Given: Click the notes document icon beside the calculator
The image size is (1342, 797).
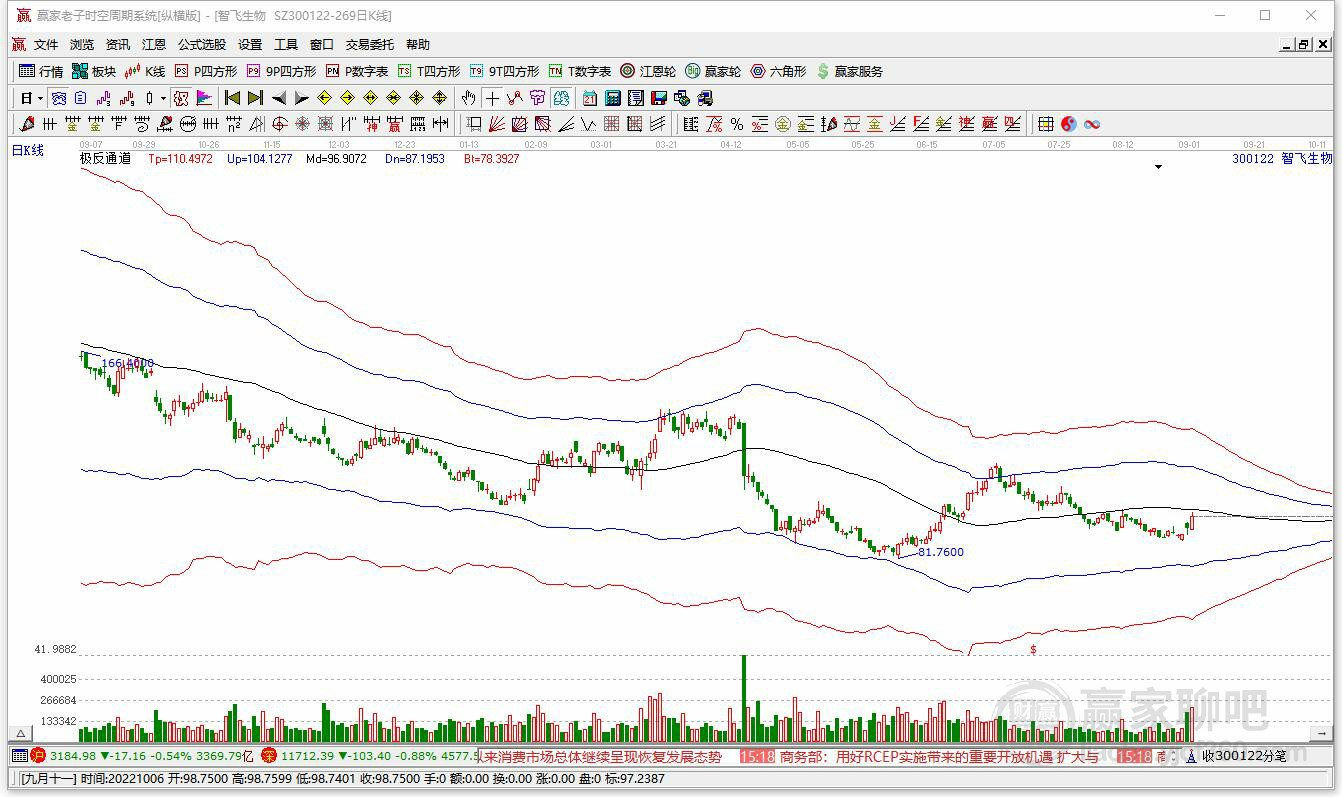Looking at the screenshot, I should 636,98.
